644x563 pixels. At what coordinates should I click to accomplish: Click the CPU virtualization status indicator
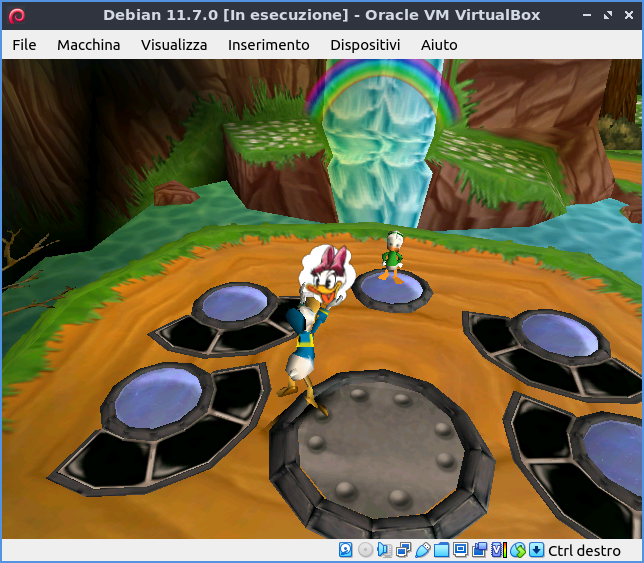point(499,550)
